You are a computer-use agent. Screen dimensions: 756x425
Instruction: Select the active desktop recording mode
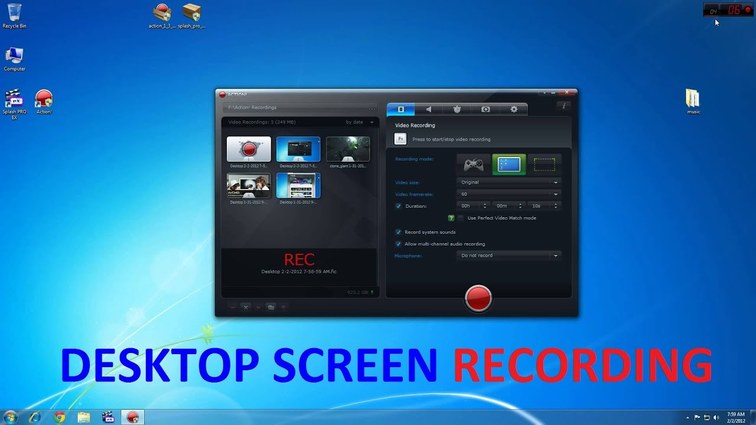[x=509, y=165]
